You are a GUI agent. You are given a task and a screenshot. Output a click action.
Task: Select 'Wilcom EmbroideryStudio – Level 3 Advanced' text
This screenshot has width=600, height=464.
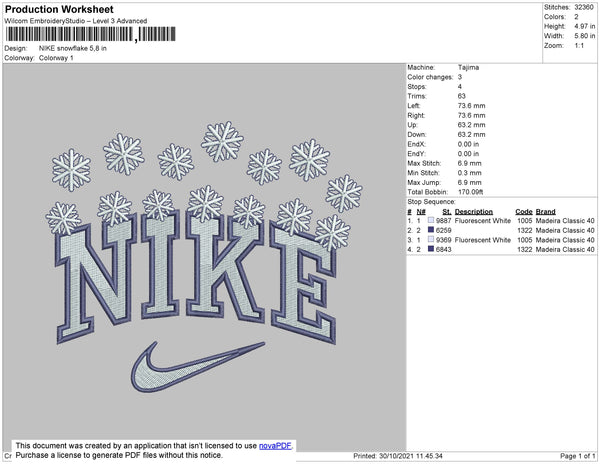[x=76, y=21]
